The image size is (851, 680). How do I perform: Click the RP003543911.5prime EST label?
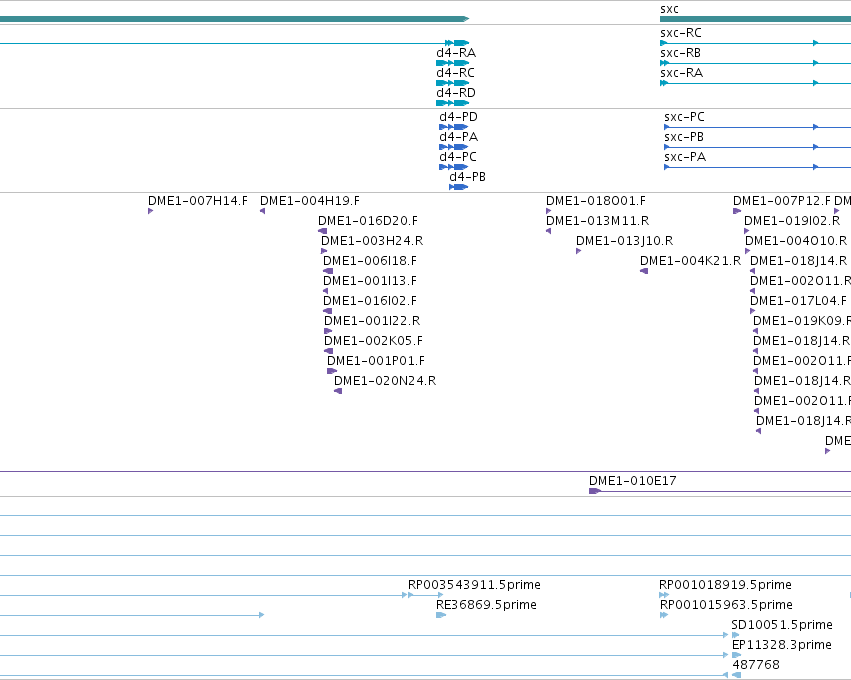tap(474, 586)
